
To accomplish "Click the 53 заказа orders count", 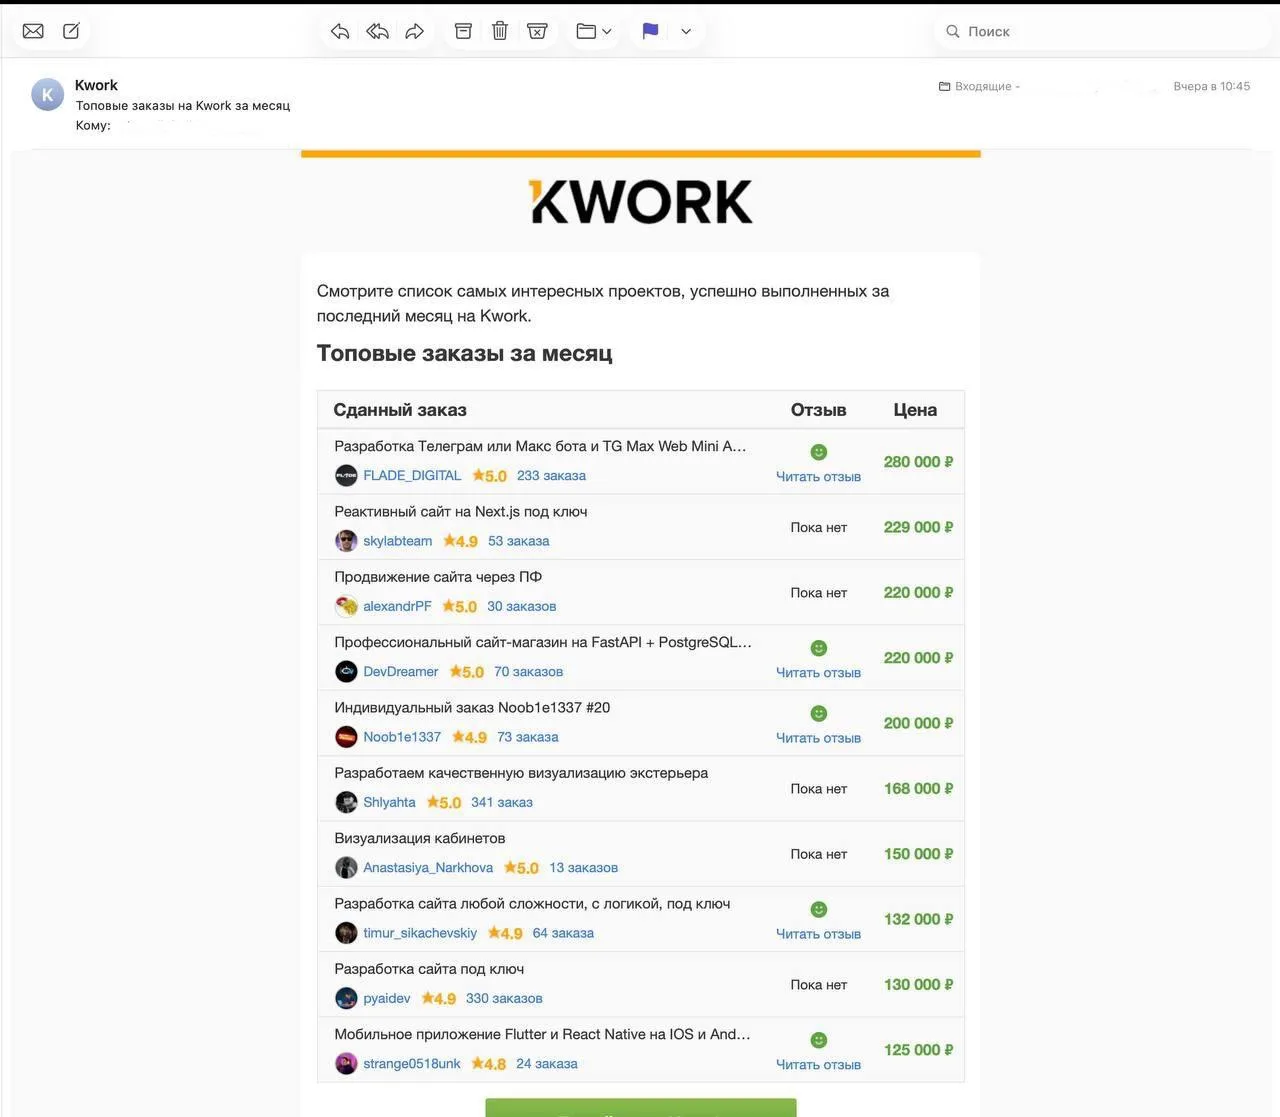I will [x=519, y=541].
